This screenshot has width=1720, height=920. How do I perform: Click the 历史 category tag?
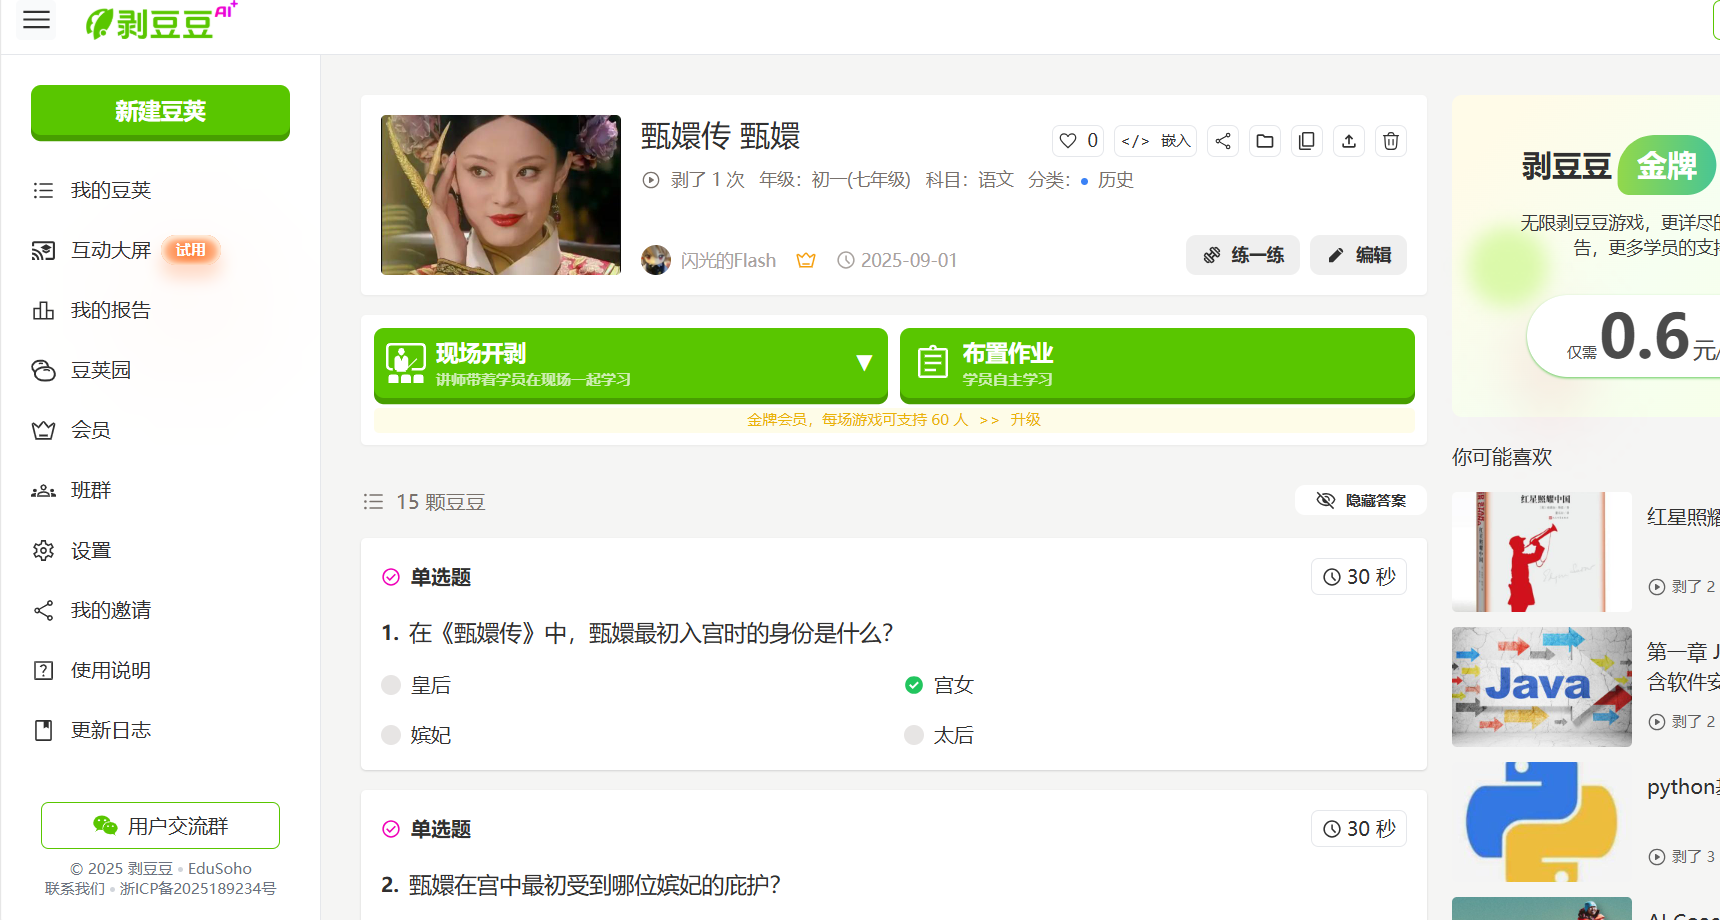[1115, 180]
